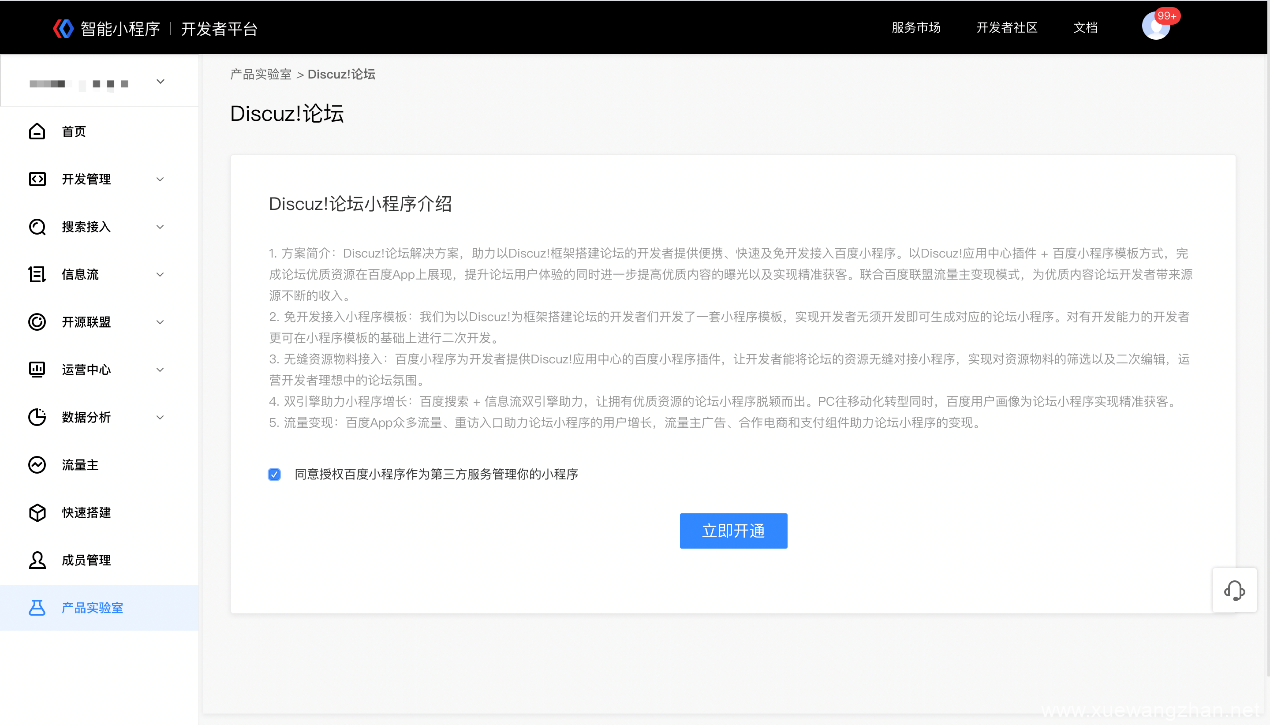1270x725 pixels.
Task: Select 成员管理 in the sidebar
Action: pos(86,561)
